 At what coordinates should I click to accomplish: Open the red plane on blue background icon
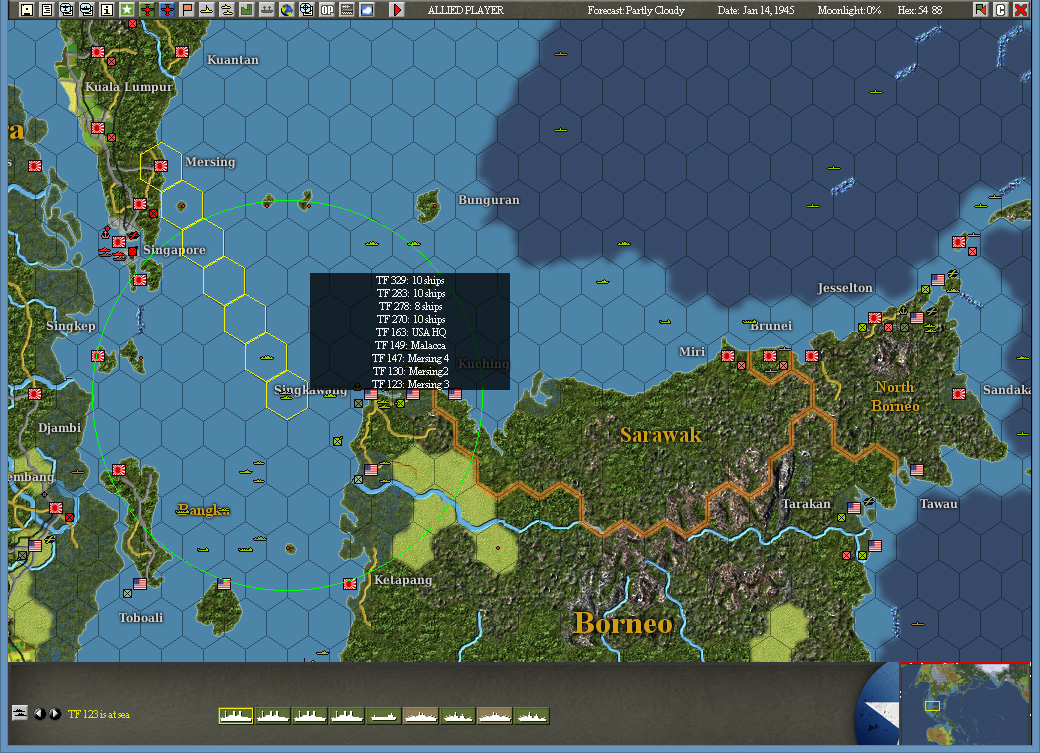166,9
